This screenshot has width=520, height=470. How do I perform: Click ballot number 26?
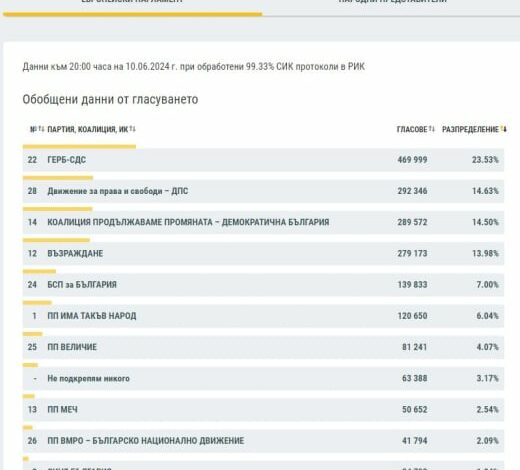(32, 441)
